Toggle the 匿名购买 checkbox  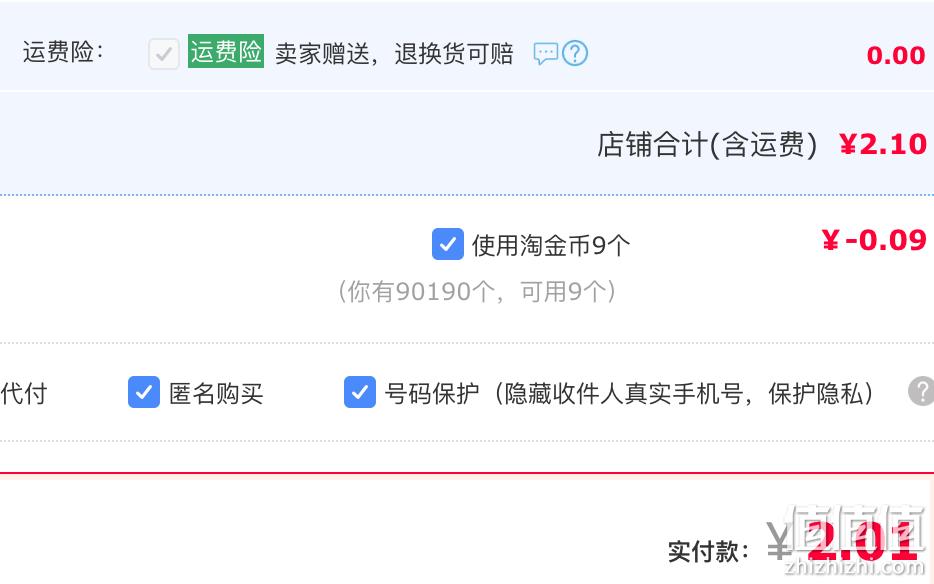pos(144,392)
